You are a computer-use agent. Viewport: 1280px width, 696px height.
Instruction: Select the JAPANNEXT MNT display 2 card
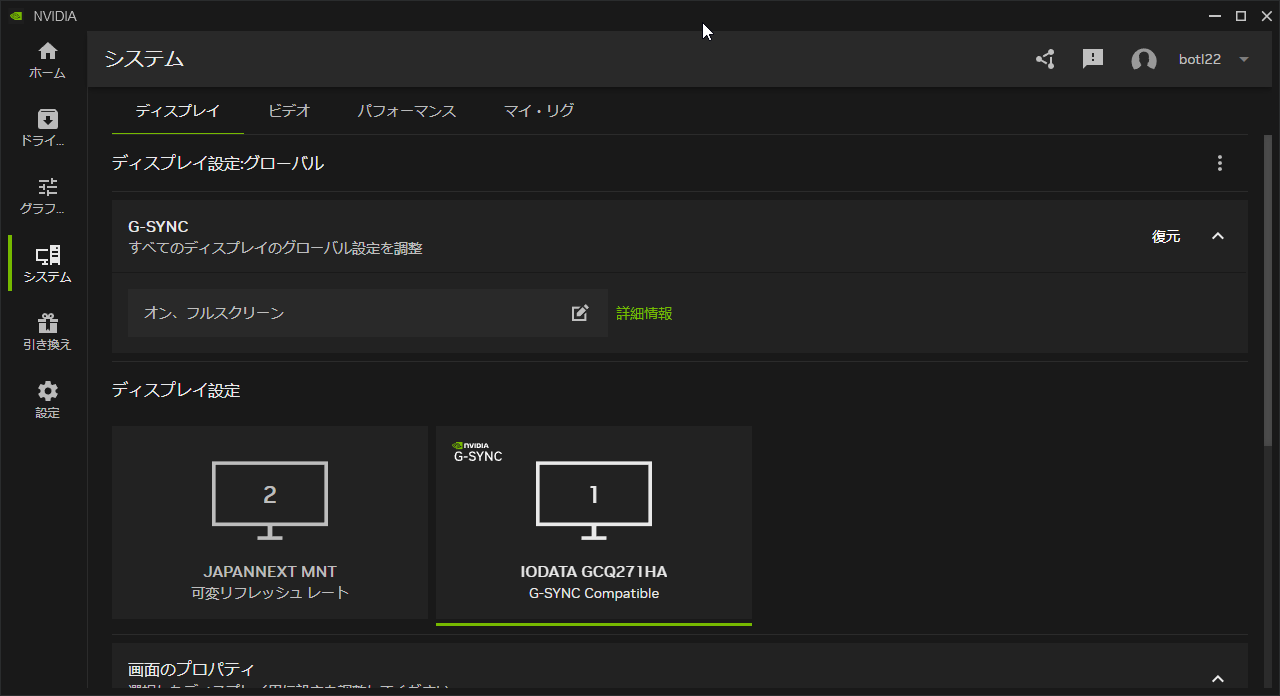(270, 522)
